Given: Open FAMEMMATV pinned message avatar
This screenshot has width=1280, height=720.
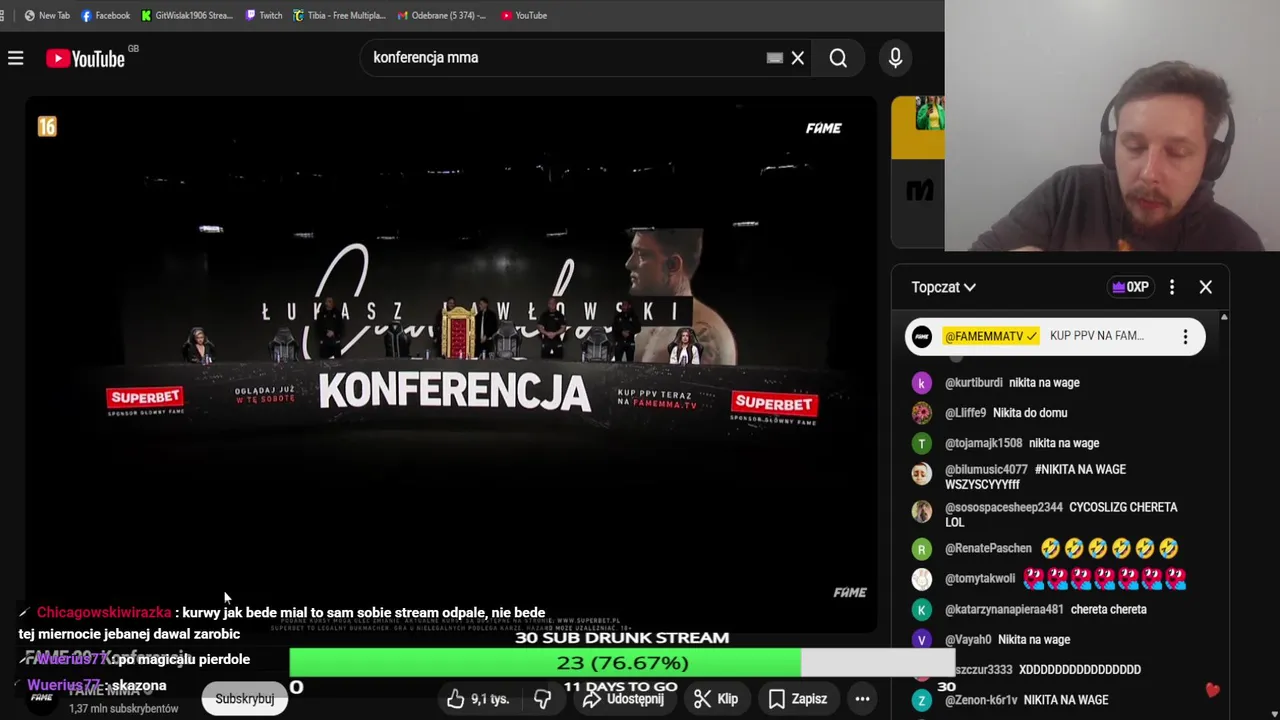Looking at the screenshot, I should click(x=922, y=336).
